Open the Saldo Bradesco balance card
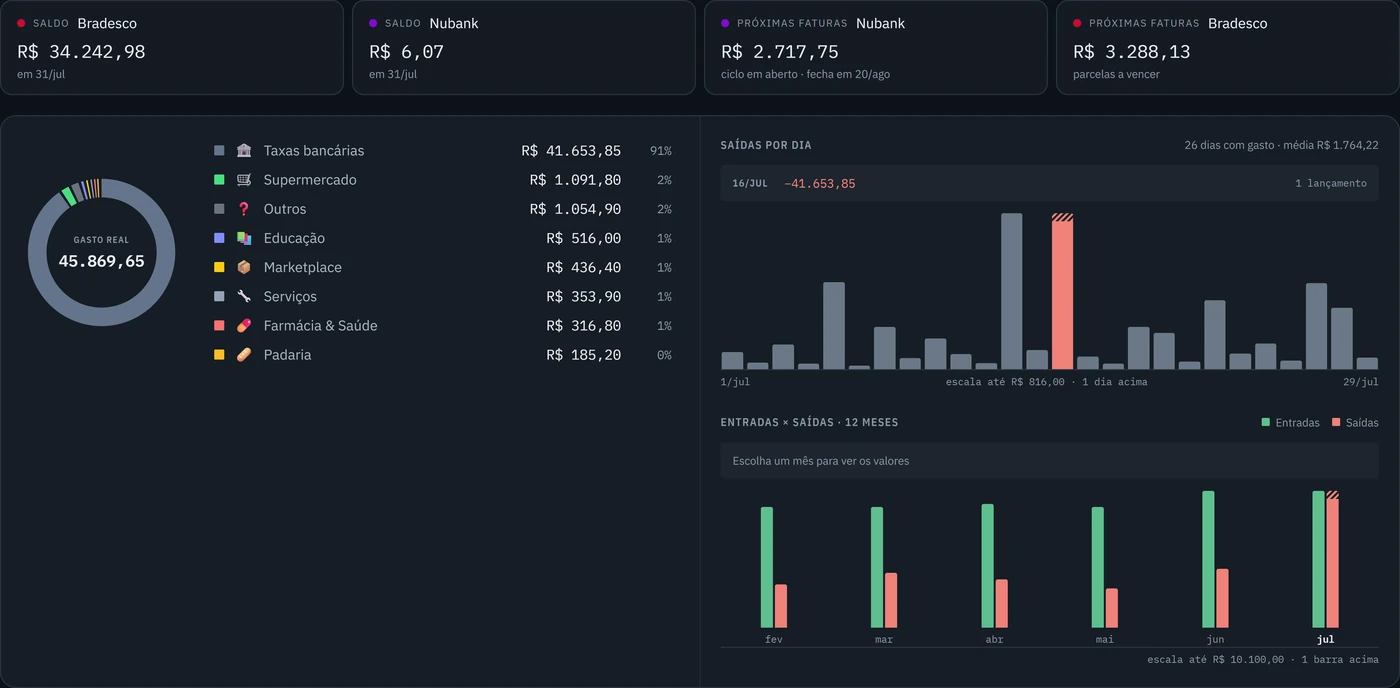The width and height of the screenshot is (1400, 688). 172,47
